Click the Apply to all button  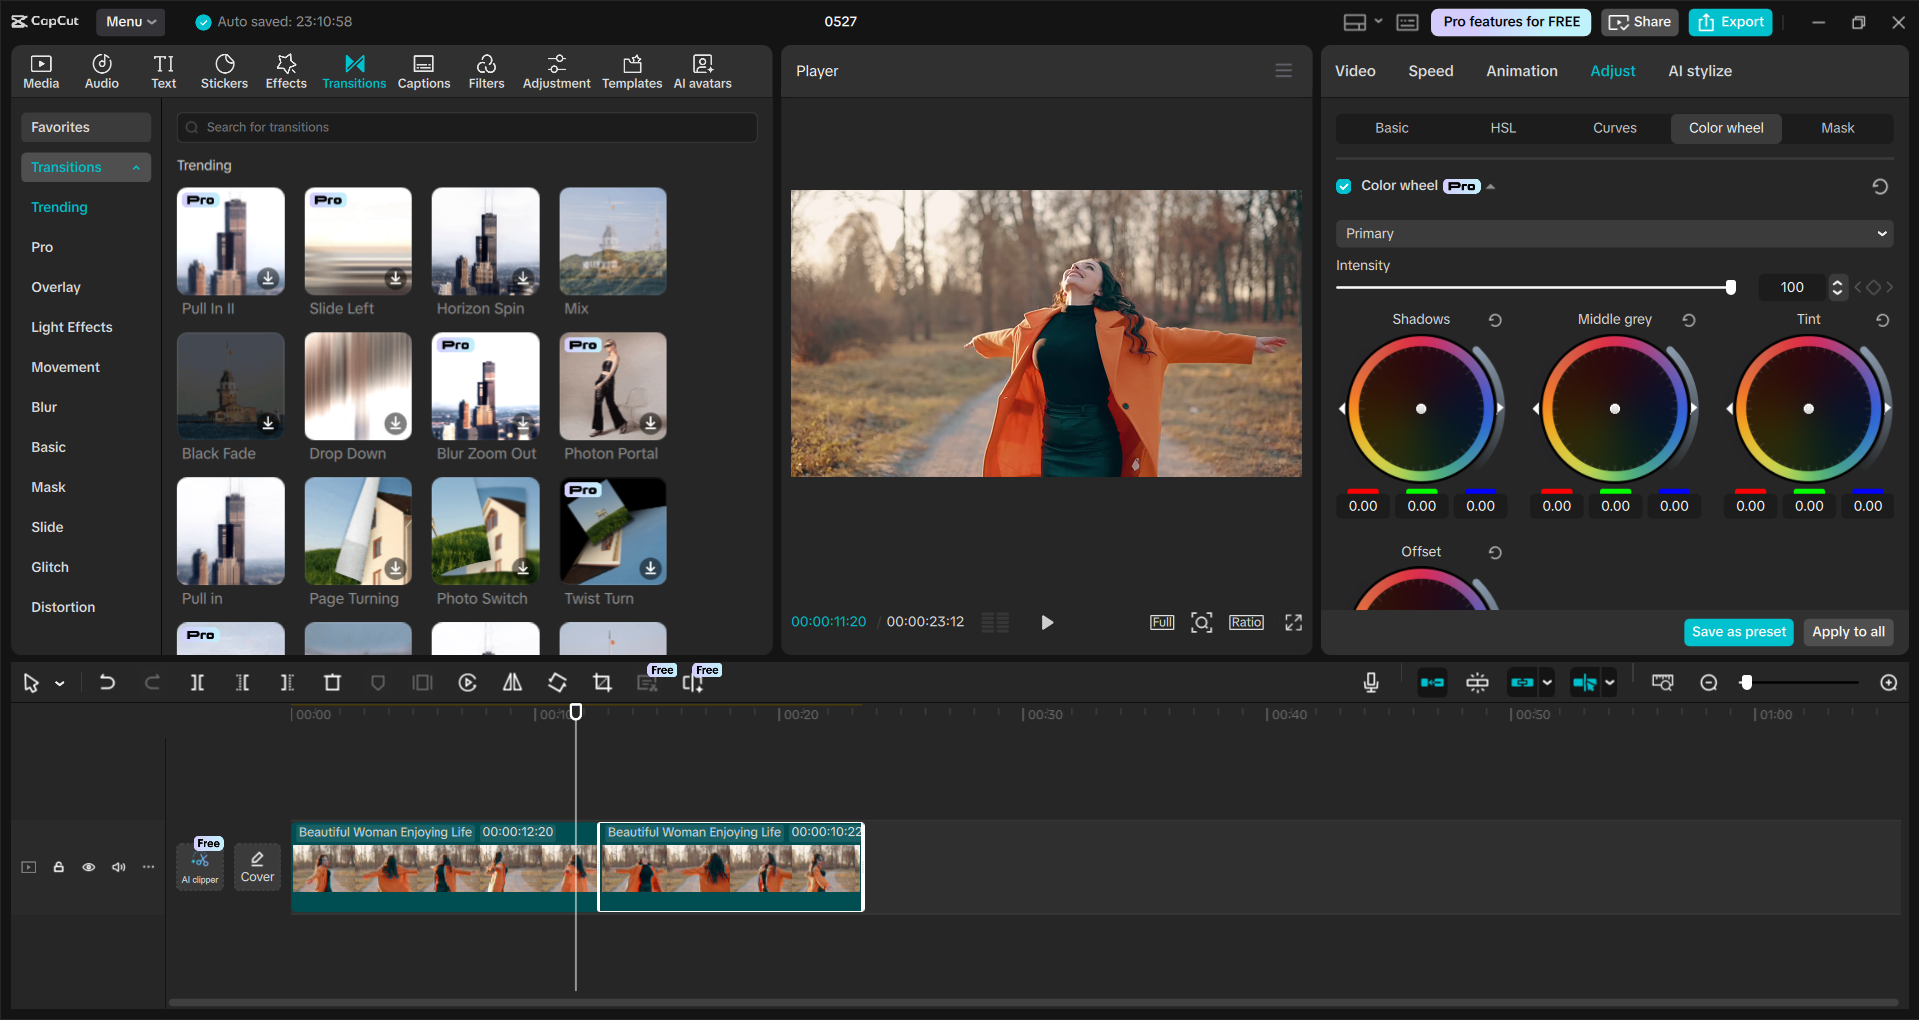coord(1847,632)
